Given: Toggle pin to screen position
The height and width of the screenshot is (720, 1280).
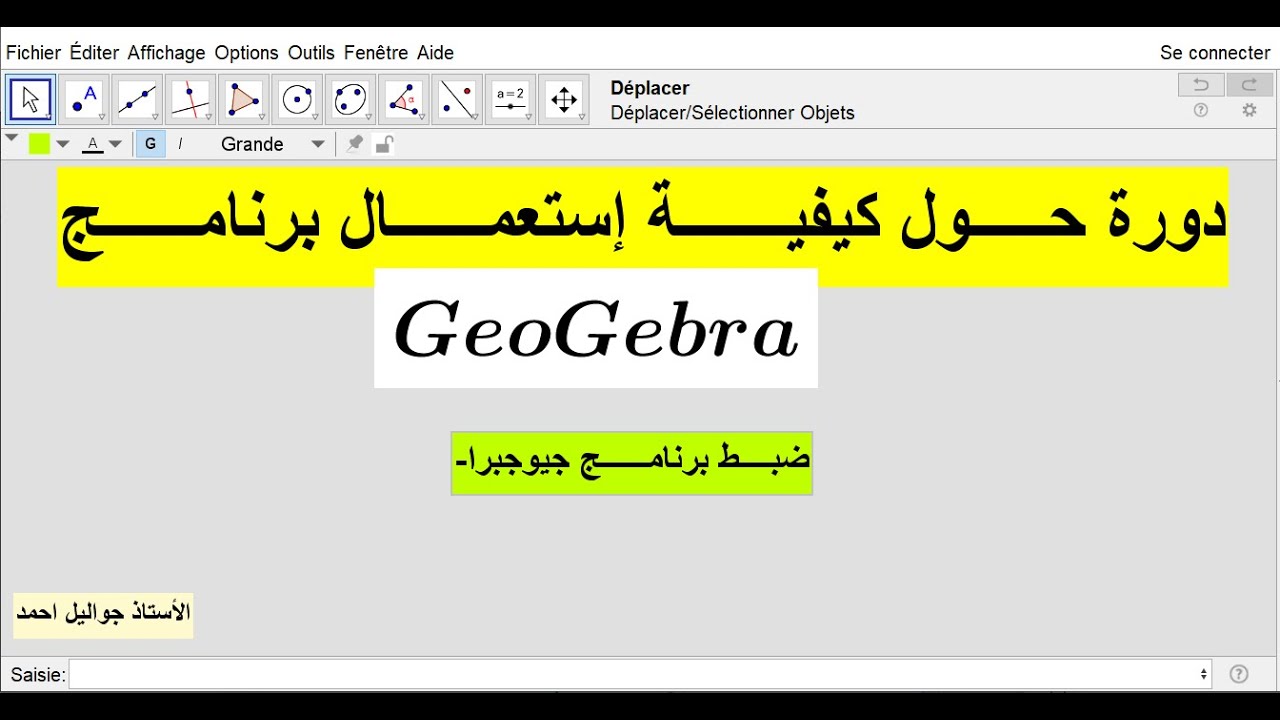Looking at the screenshot, I should [x=354, y=144].
